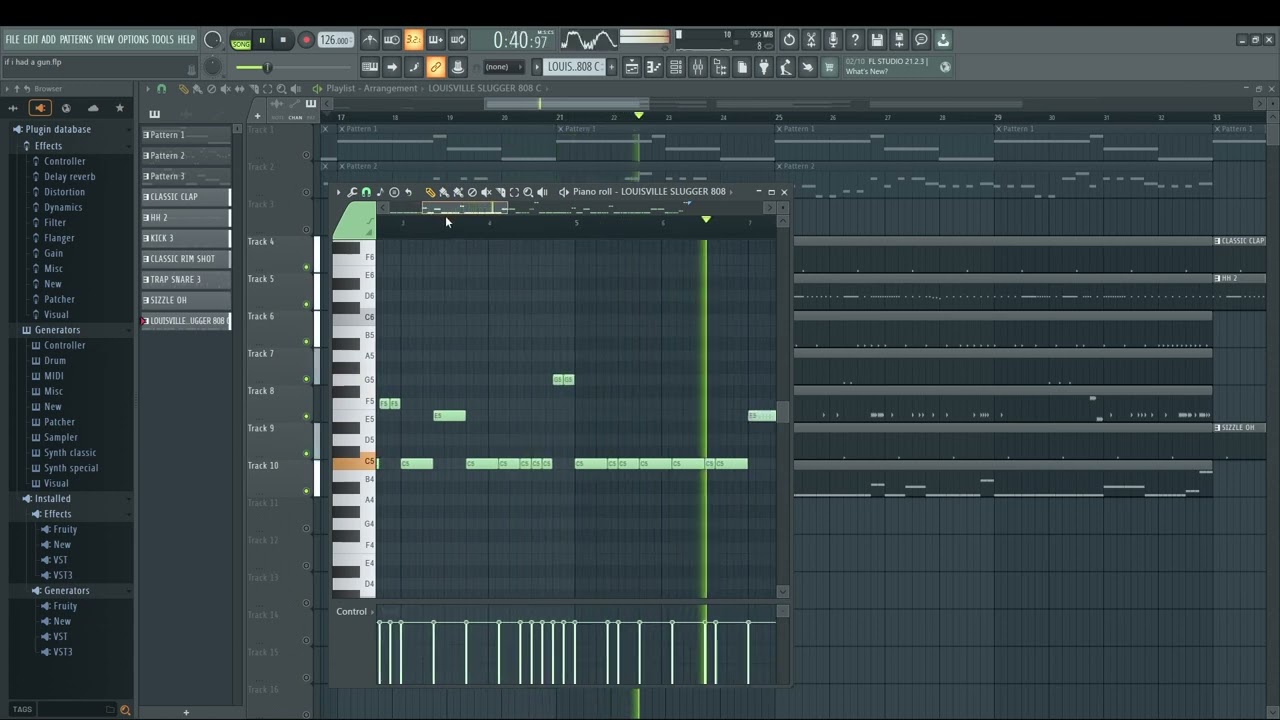Select the CLASSIC CLAP pattern in picker
This screenshot has width=1280, height=720.
[x=186, y=197]
